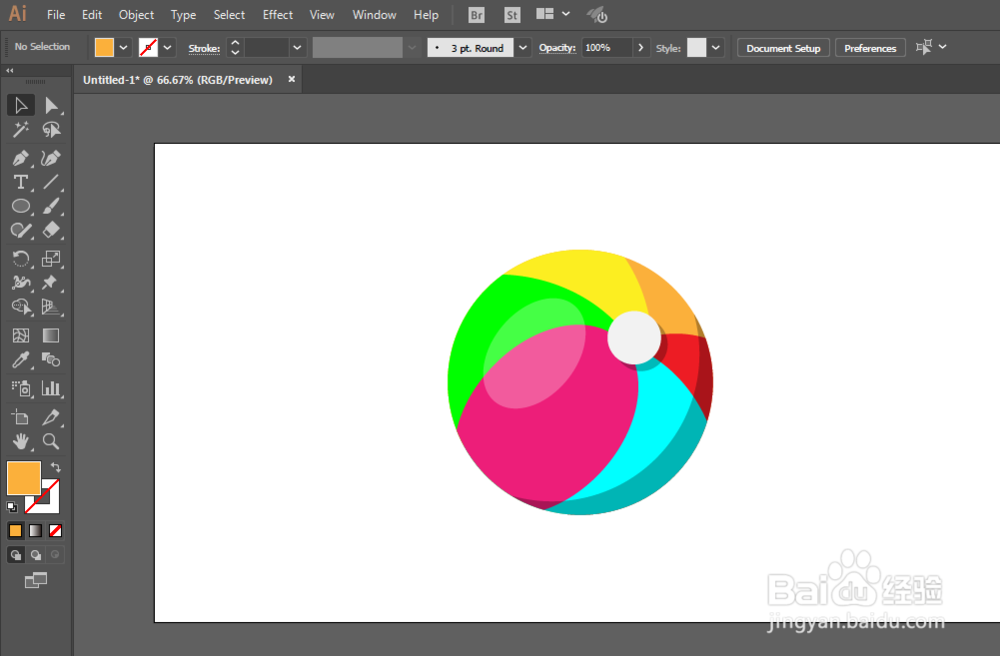Select the Shape Builder tool
The image size is (1000, 656).
20,307
